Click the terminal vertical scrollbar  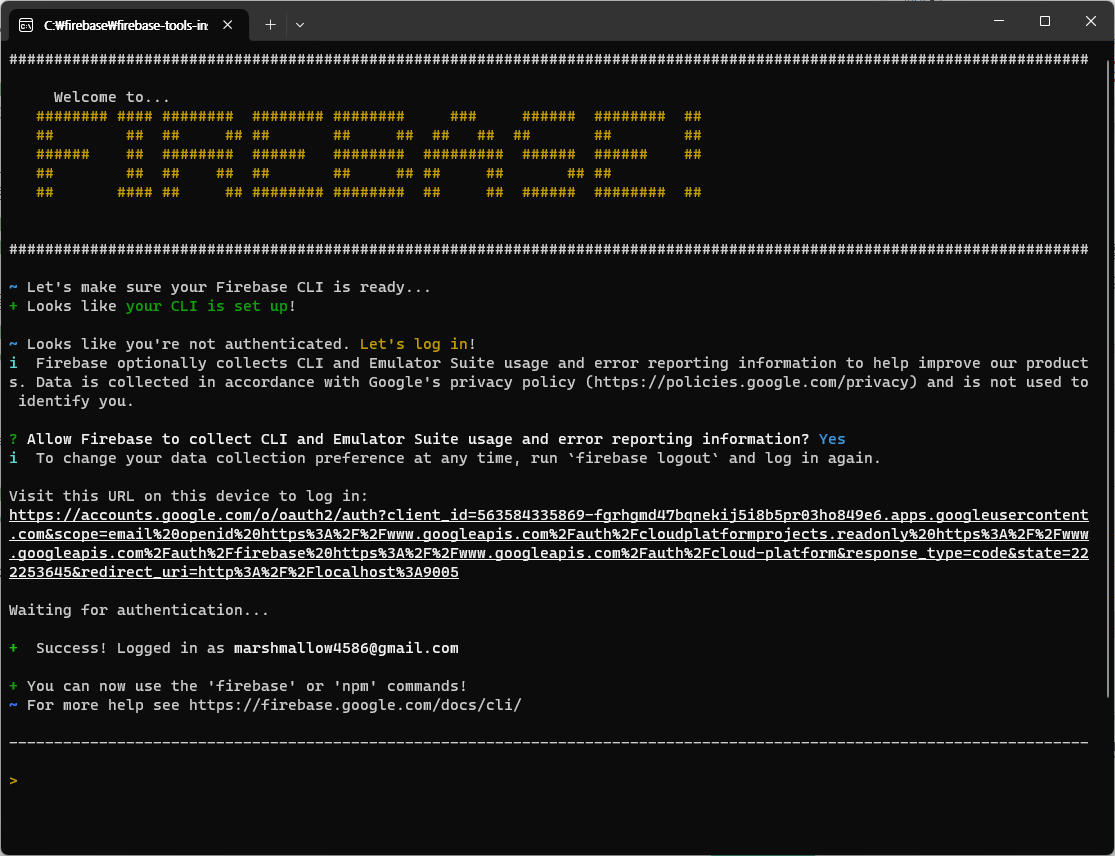pos(1110,377)
